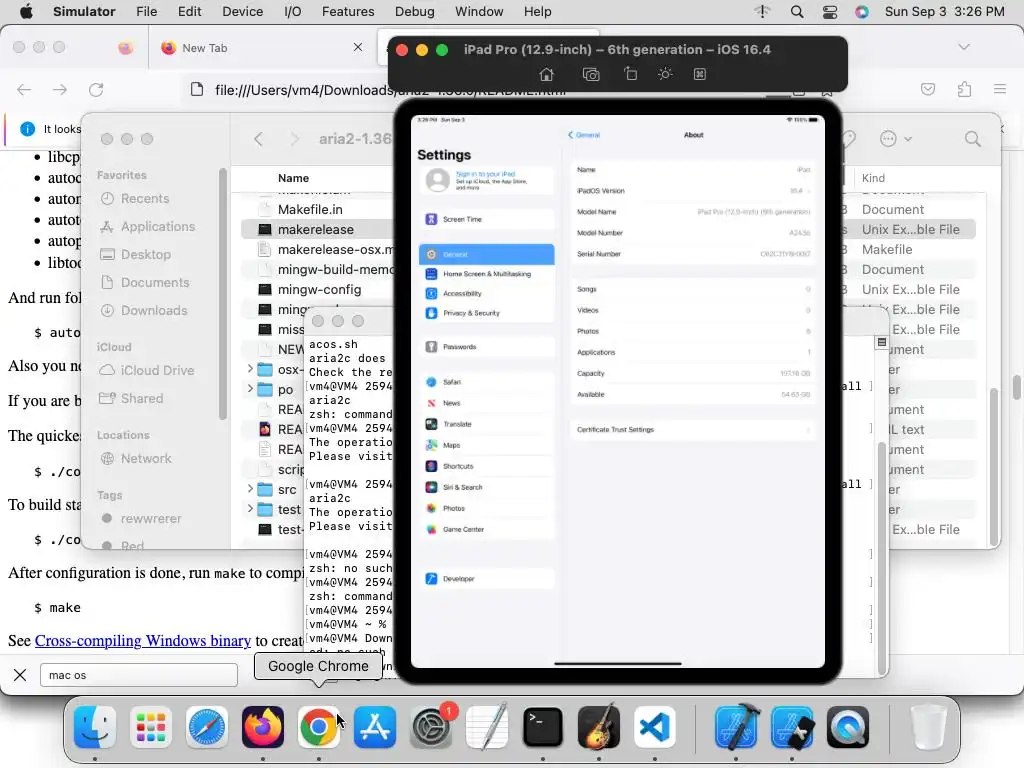
Task: Expand the test folder in Finder list
Action: (x=249, y=509)
